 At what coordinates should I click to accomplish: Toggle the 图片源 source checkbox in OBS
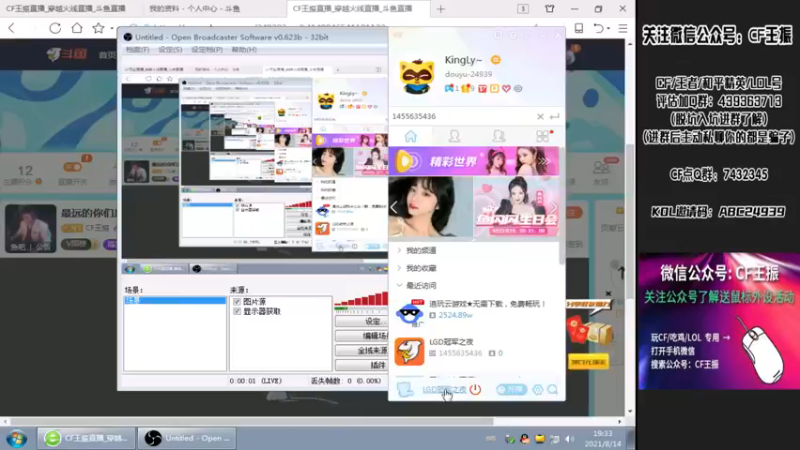237,302
